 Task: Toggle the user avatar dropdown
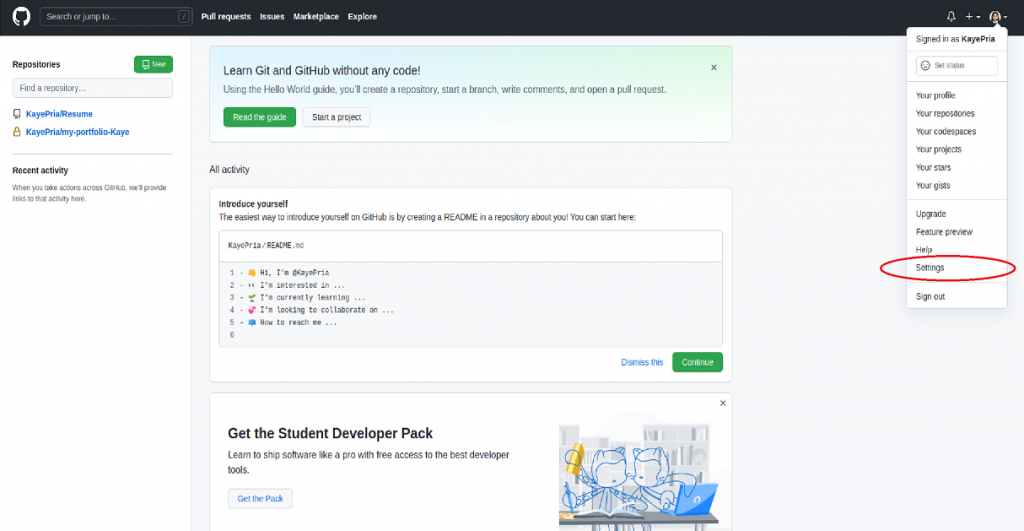(x=997, y=17)
